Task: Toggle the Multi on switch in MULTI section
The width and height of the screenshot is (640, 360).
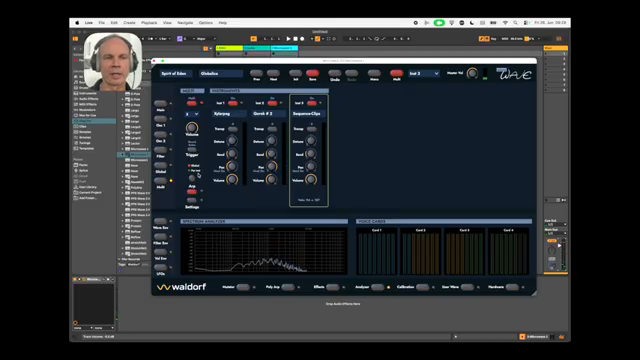Action: click(191, 103)
